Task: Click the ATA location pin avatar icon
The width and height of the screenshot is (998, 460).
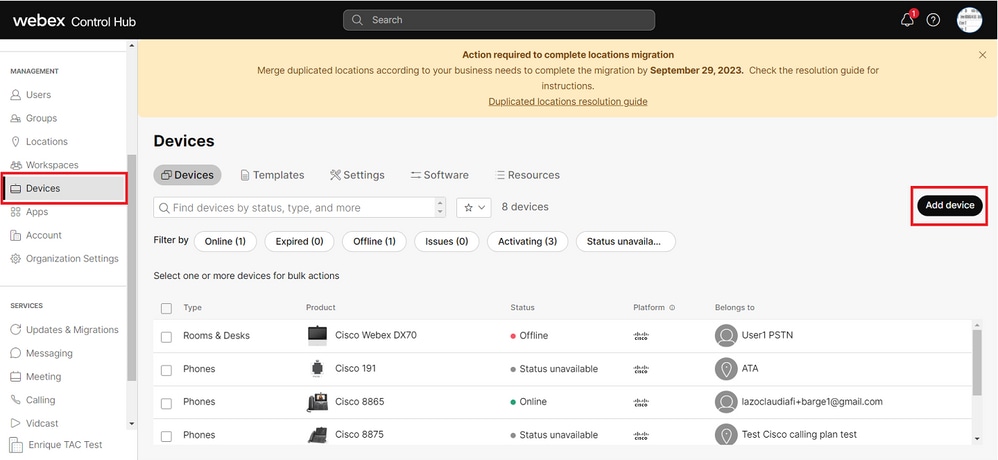Action: pos(726,368)
